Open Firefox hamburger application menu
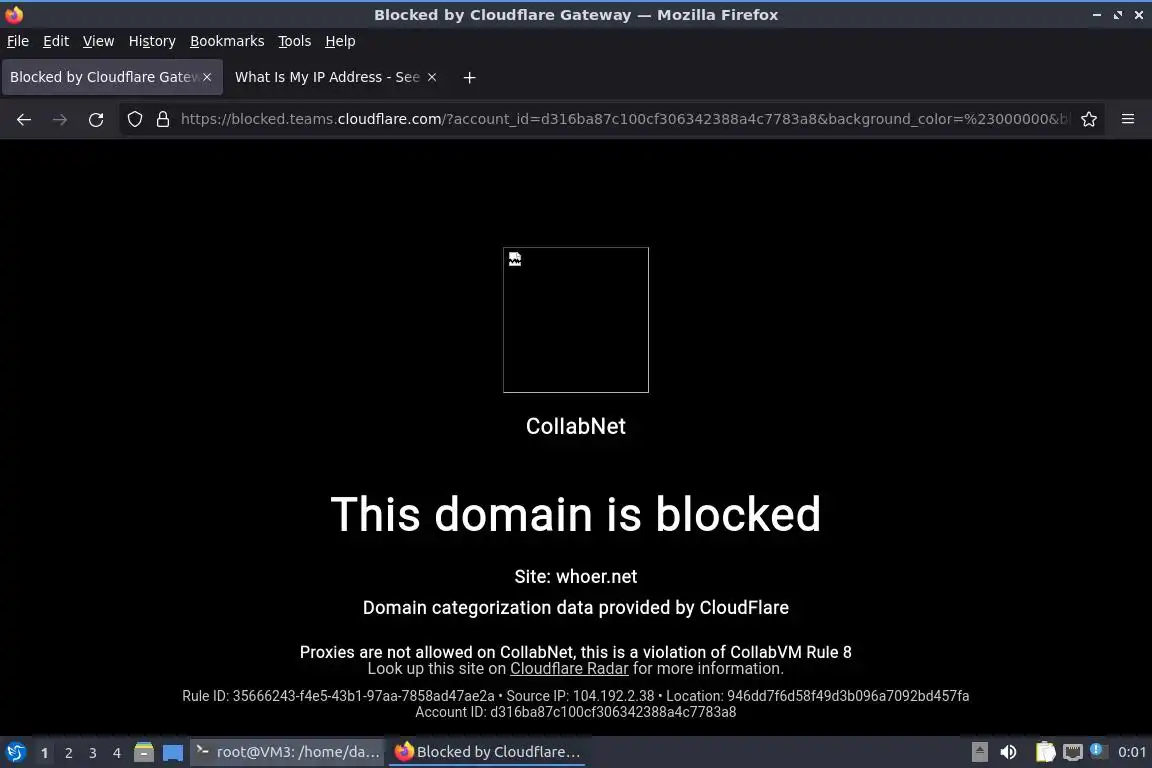This screenshot has width=1152, height=768. [1128, 119]
